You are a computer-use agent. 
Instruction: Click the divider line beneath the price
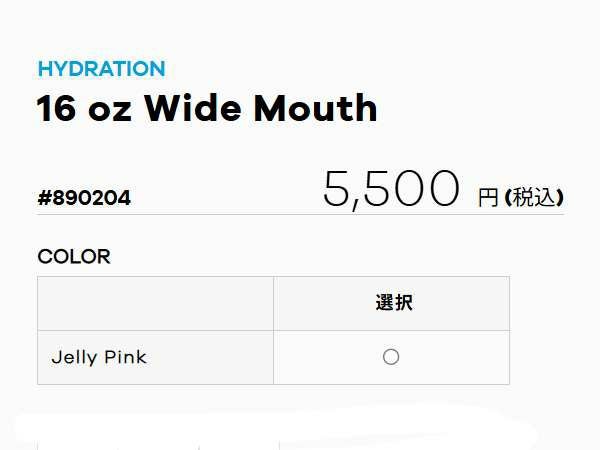(300, 214)
